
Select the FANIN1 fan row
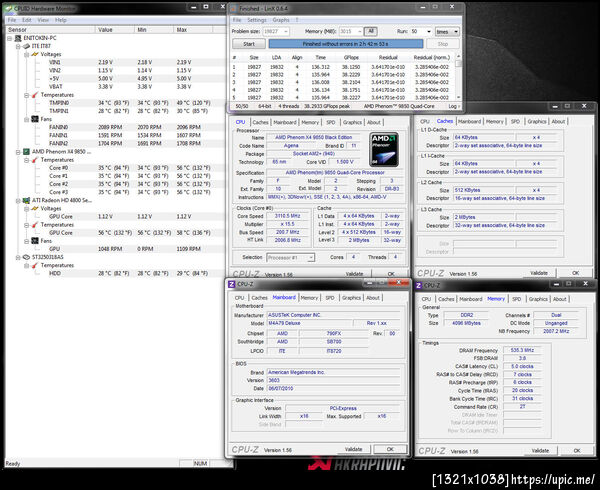[115, 135]
